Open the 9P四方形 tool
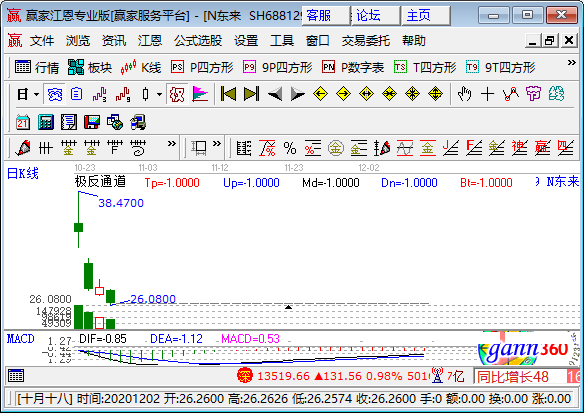The width and height of the screenshot is (584, 413). [x=277, y=67]
